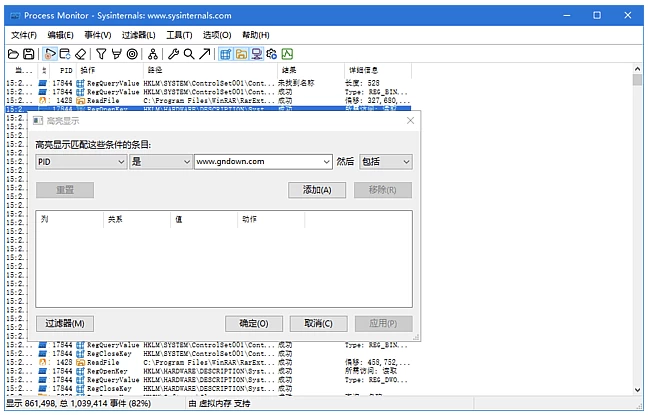Click the Process Monitor title bar app icon
Screen dimensions: 648x415
coord(15,16)
